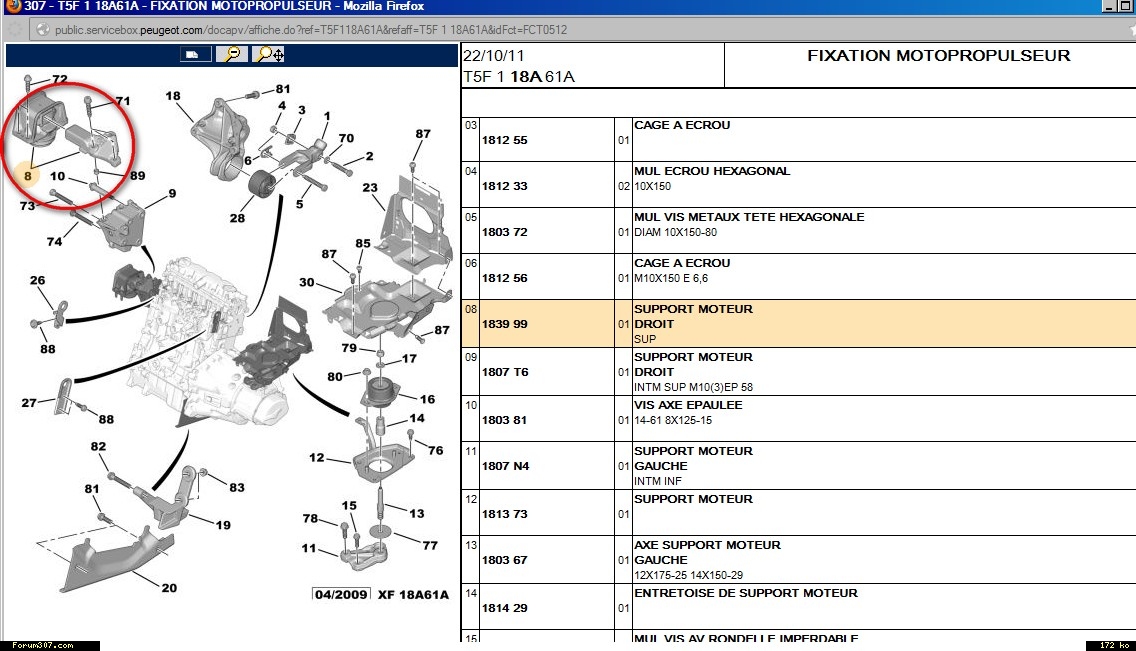The width and height of the screenshot is (1136, 651).
Task: Minimize the Firefox window
Action: point(1109,7)
